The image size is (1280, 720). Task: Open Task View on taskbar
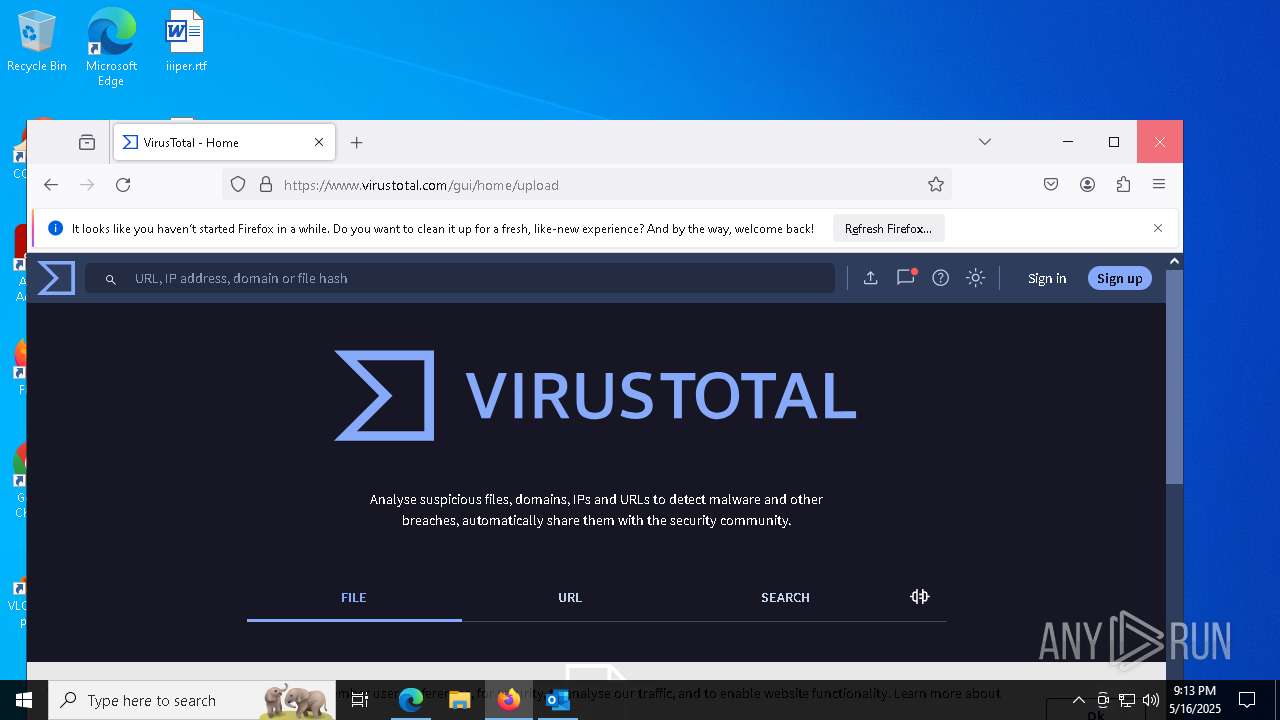[x=361, y=700]
